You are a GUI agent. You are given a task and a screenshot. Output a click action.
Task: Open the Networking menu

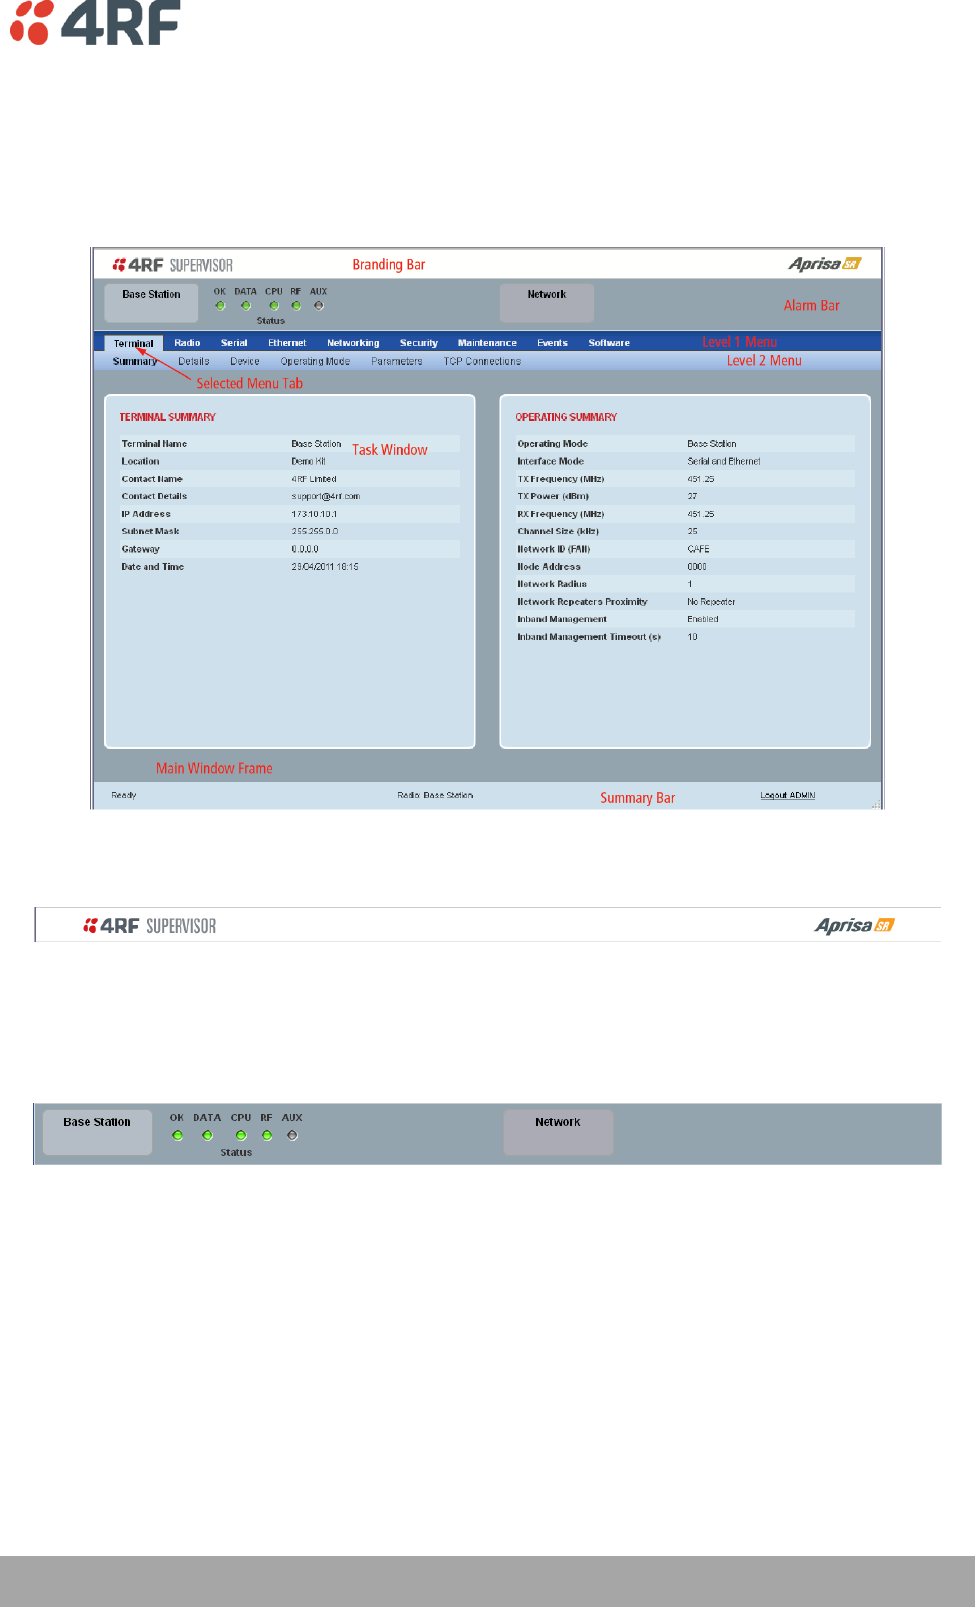353,343
